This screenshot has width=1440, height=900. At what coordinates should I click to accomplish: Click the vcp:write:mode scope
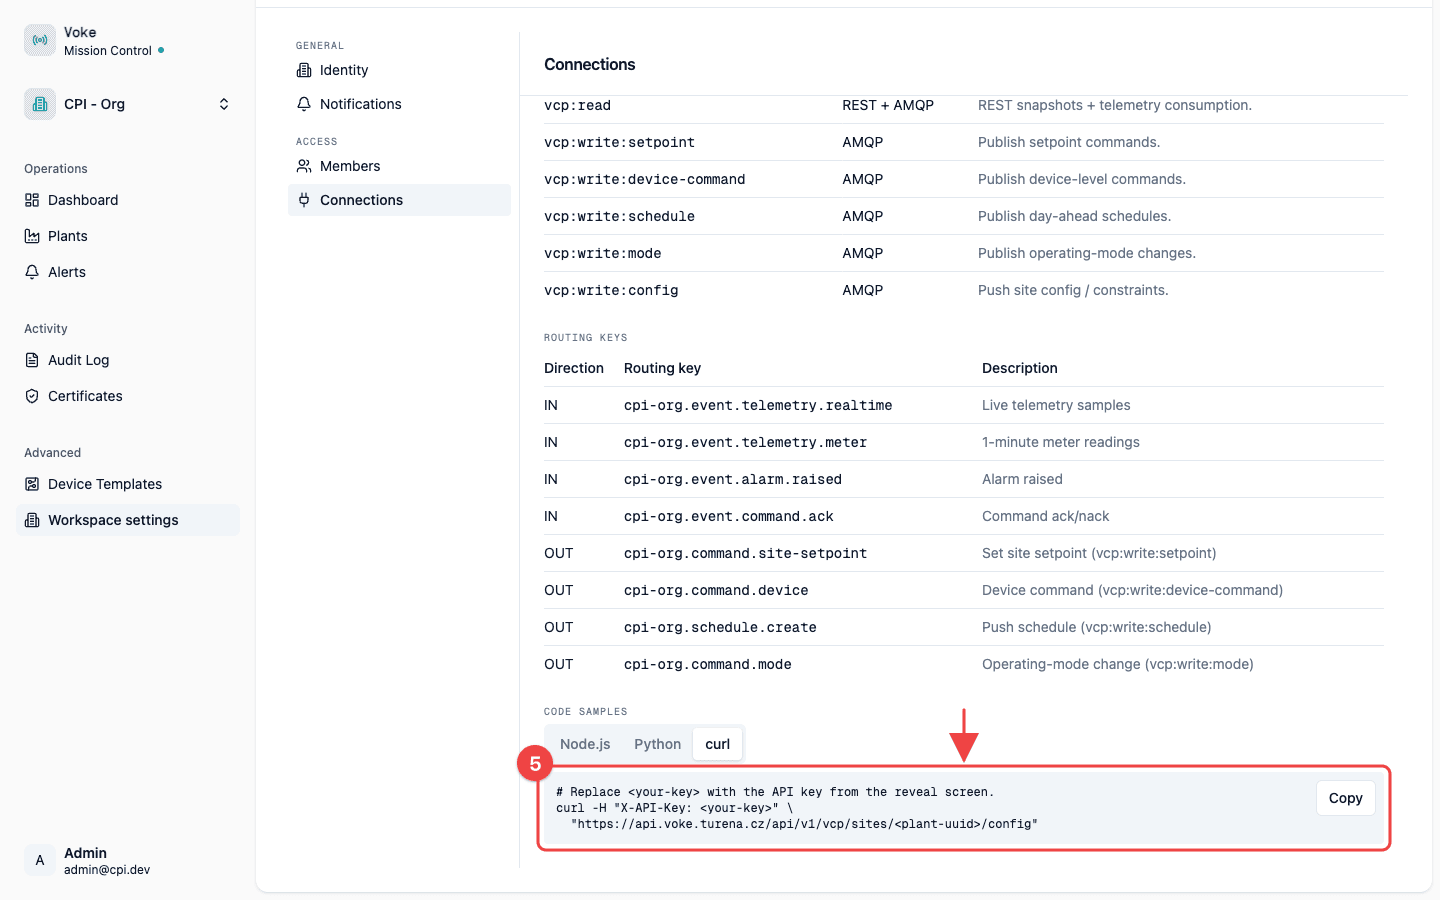(x=602, y=253)
